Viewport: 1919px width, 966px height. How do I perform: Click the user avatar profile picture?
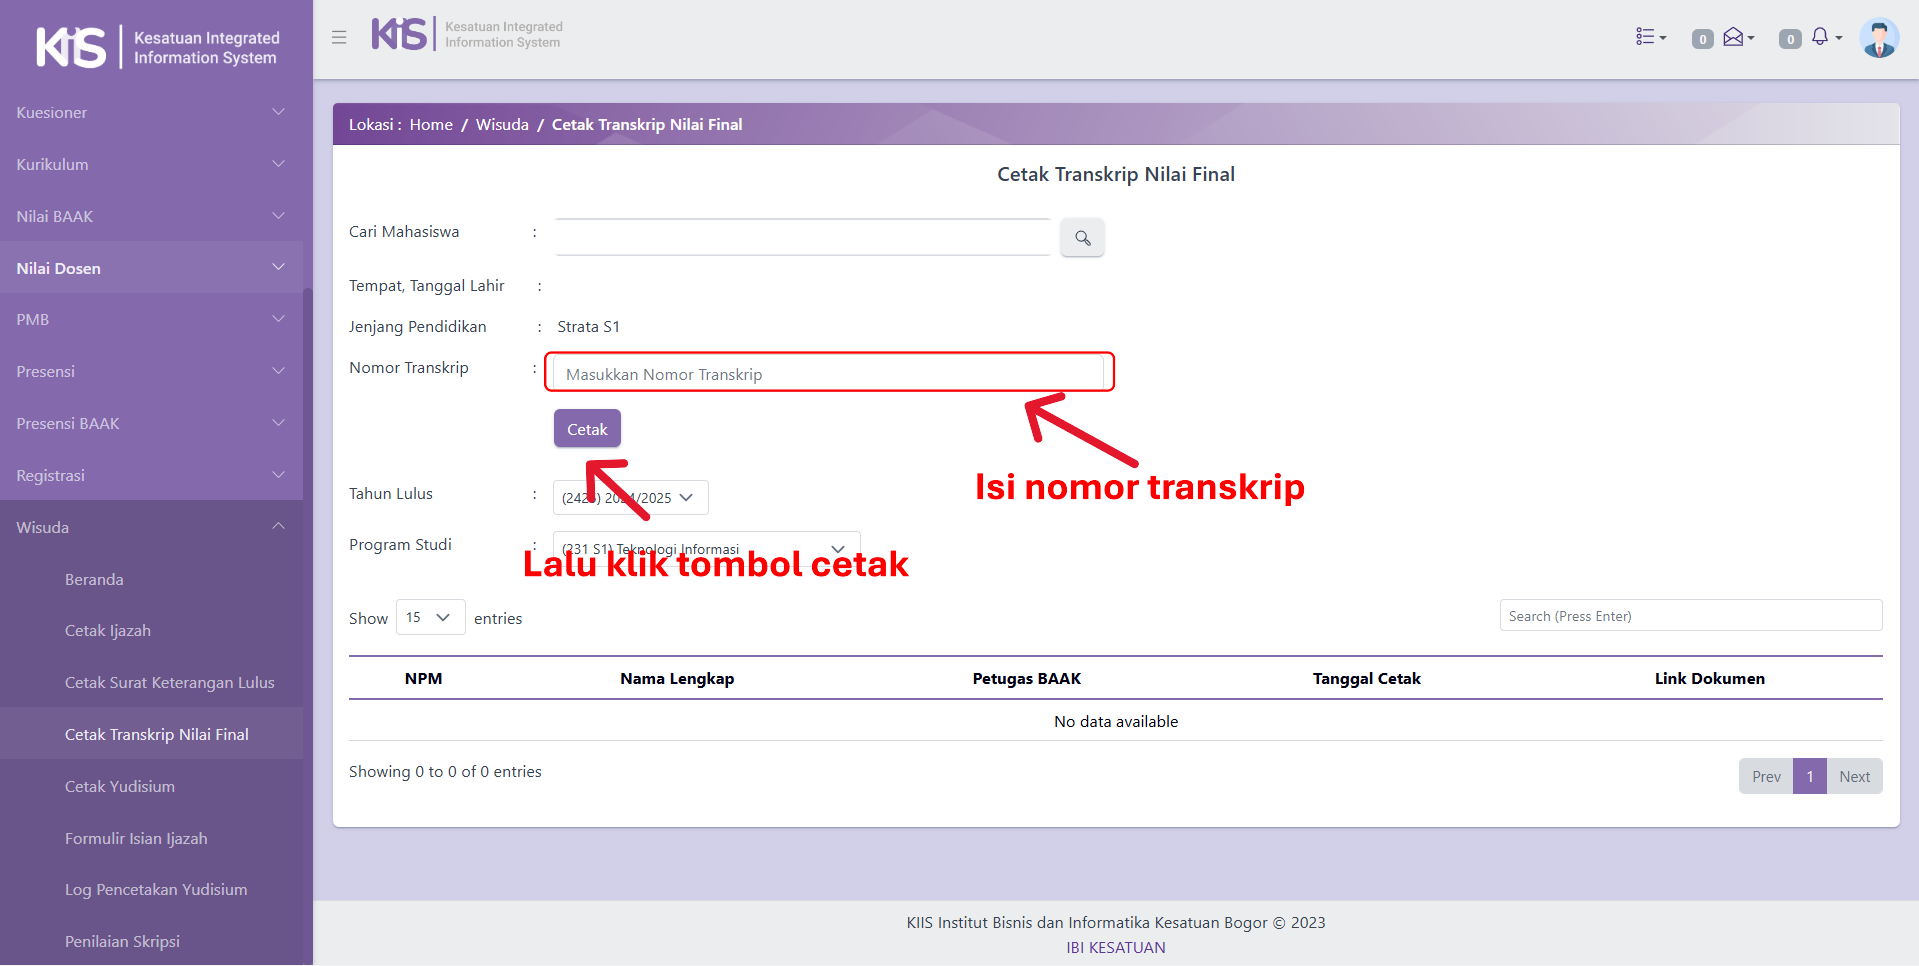tap(1878, 39)
